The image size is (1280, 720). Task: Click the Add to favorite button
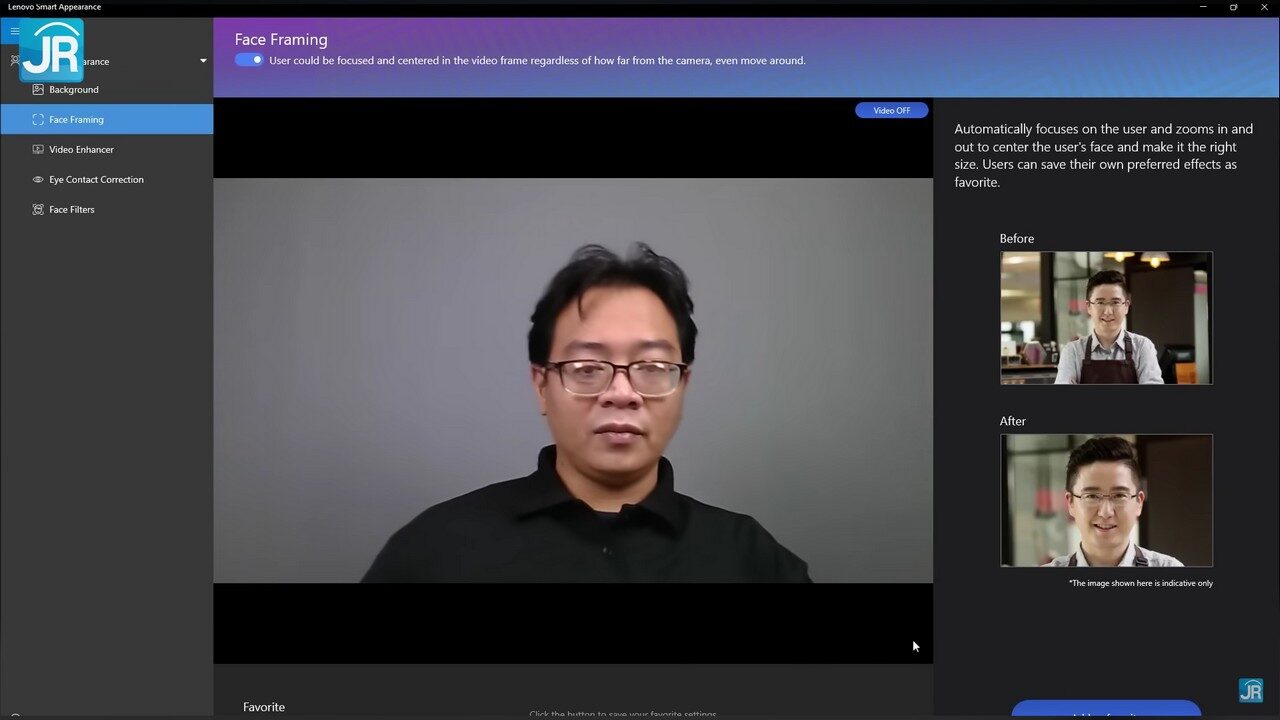click(1106, 713)
